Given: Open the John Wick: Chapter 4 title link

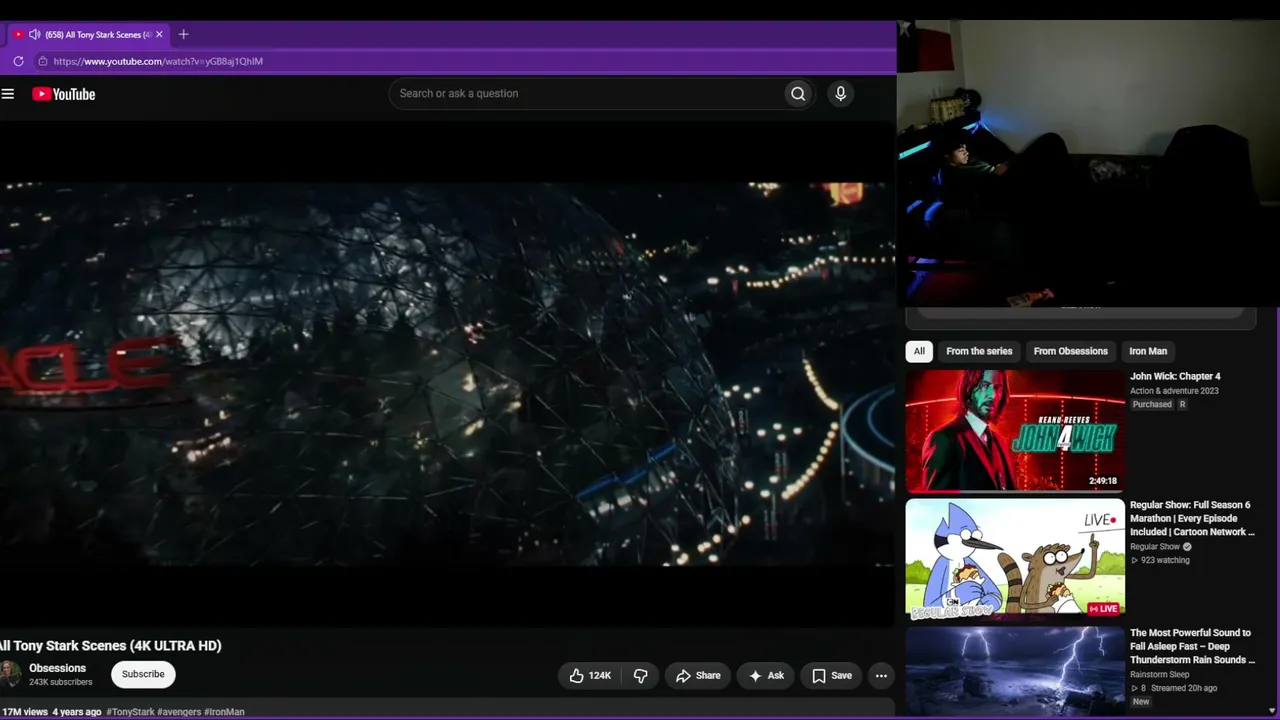Looking at the screenshot, I should (x=1175, y=377).
